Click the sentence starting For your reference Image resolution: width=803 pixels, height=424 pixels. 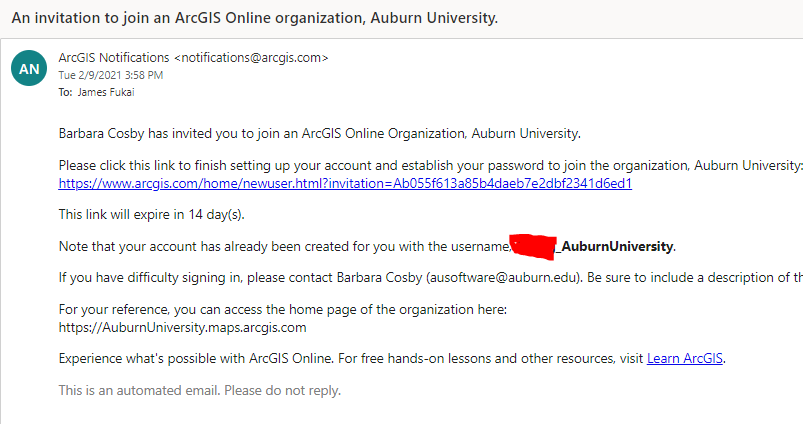[283, 310]
